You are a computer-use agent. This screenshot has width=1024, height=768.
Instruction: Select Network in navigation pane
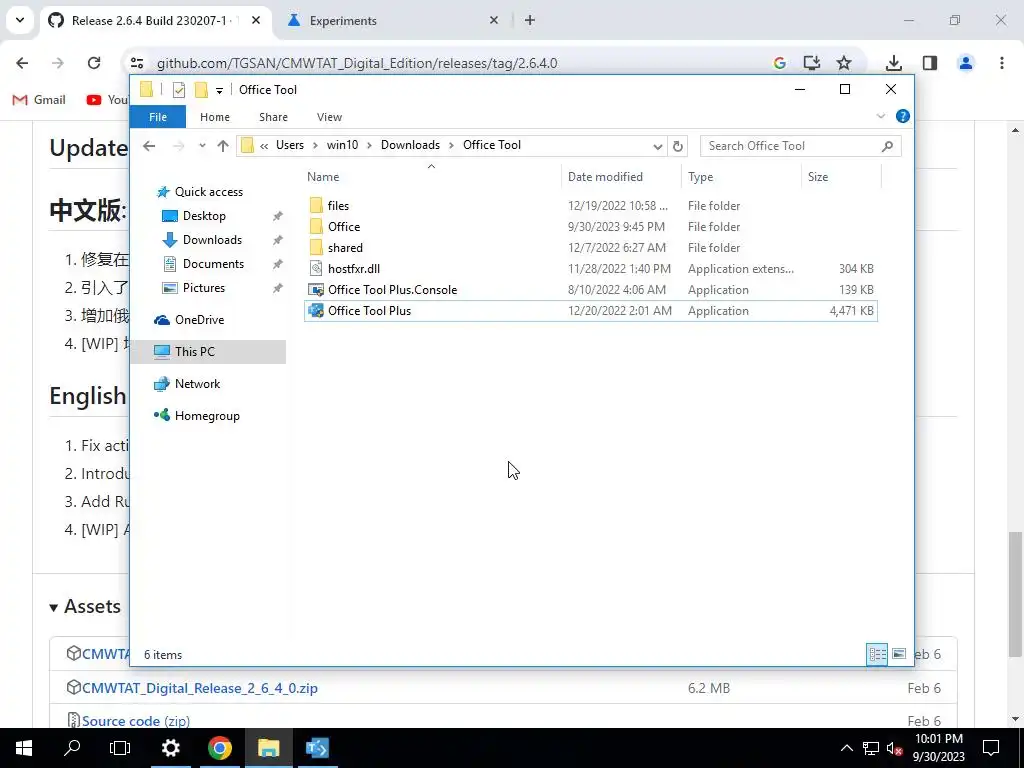pyautogui.click(x=197, y=383)
